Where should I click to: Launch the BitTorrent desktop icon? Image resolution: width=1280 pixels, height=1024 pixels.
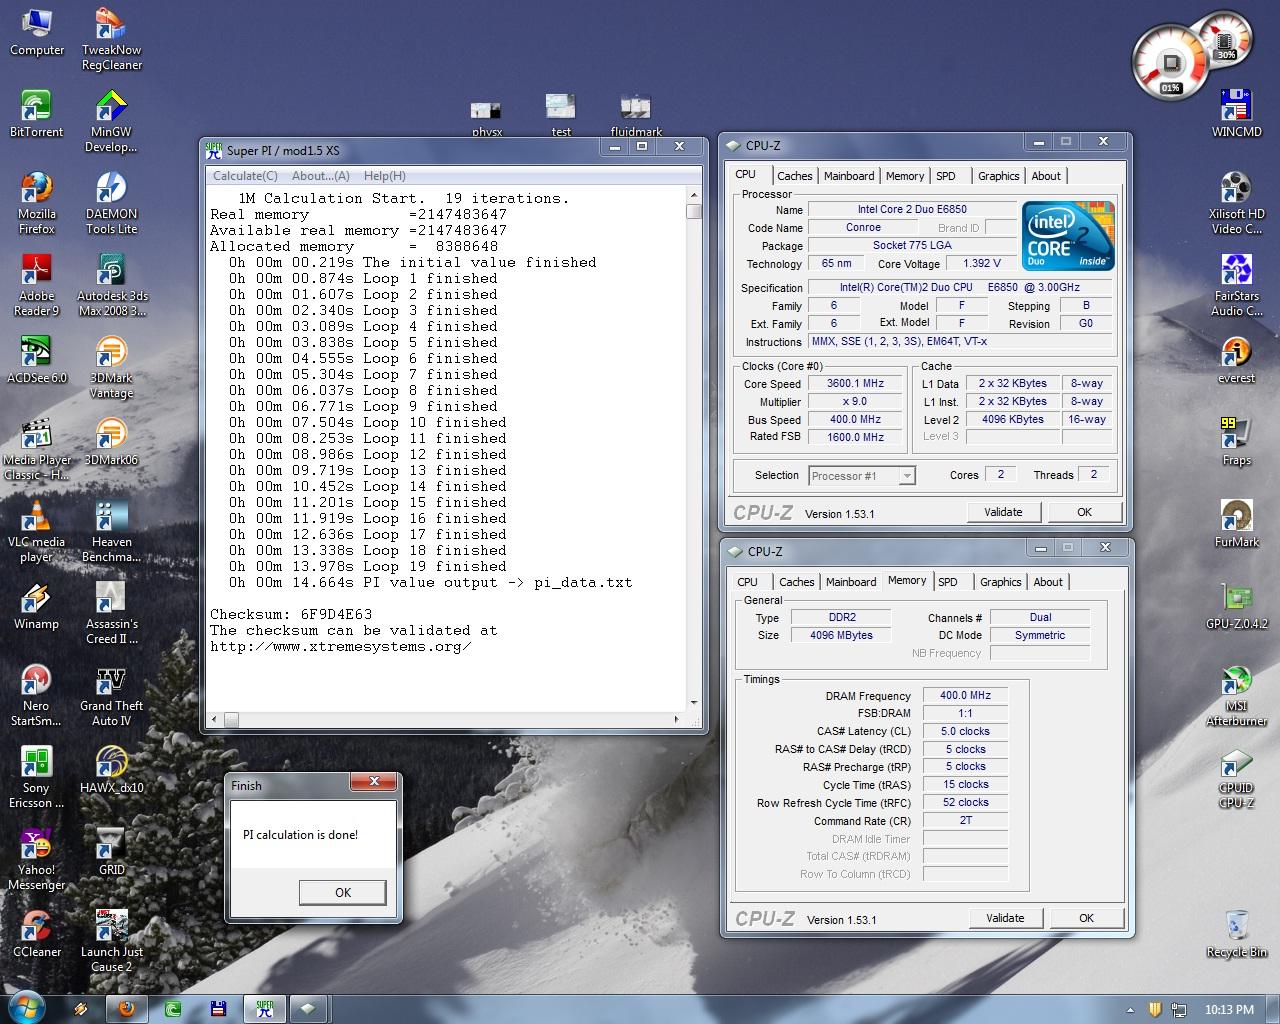(x=37, y=114)
